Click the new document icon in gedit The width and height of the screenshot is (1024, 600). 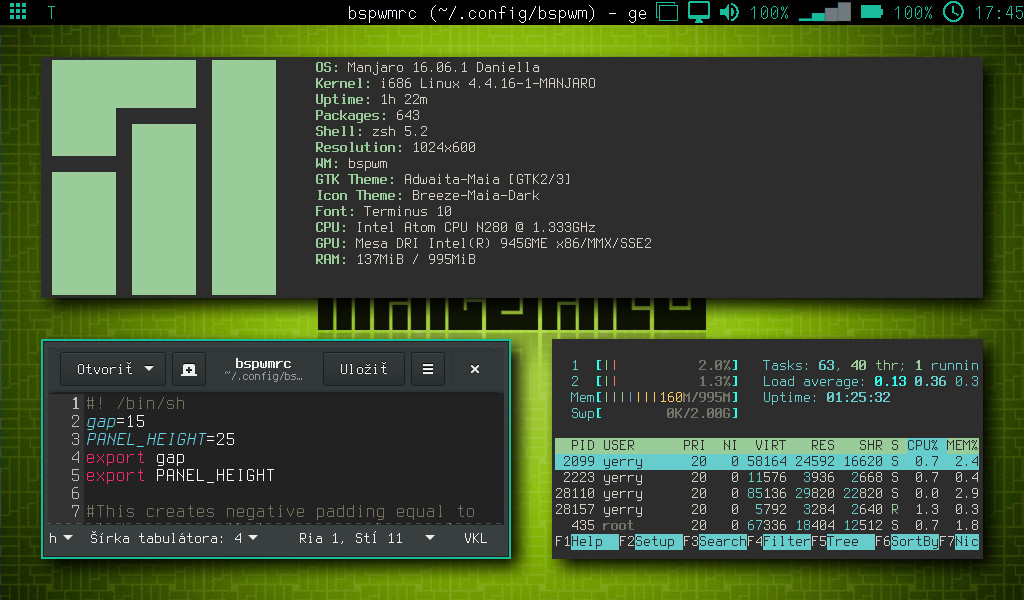point(189,369)
